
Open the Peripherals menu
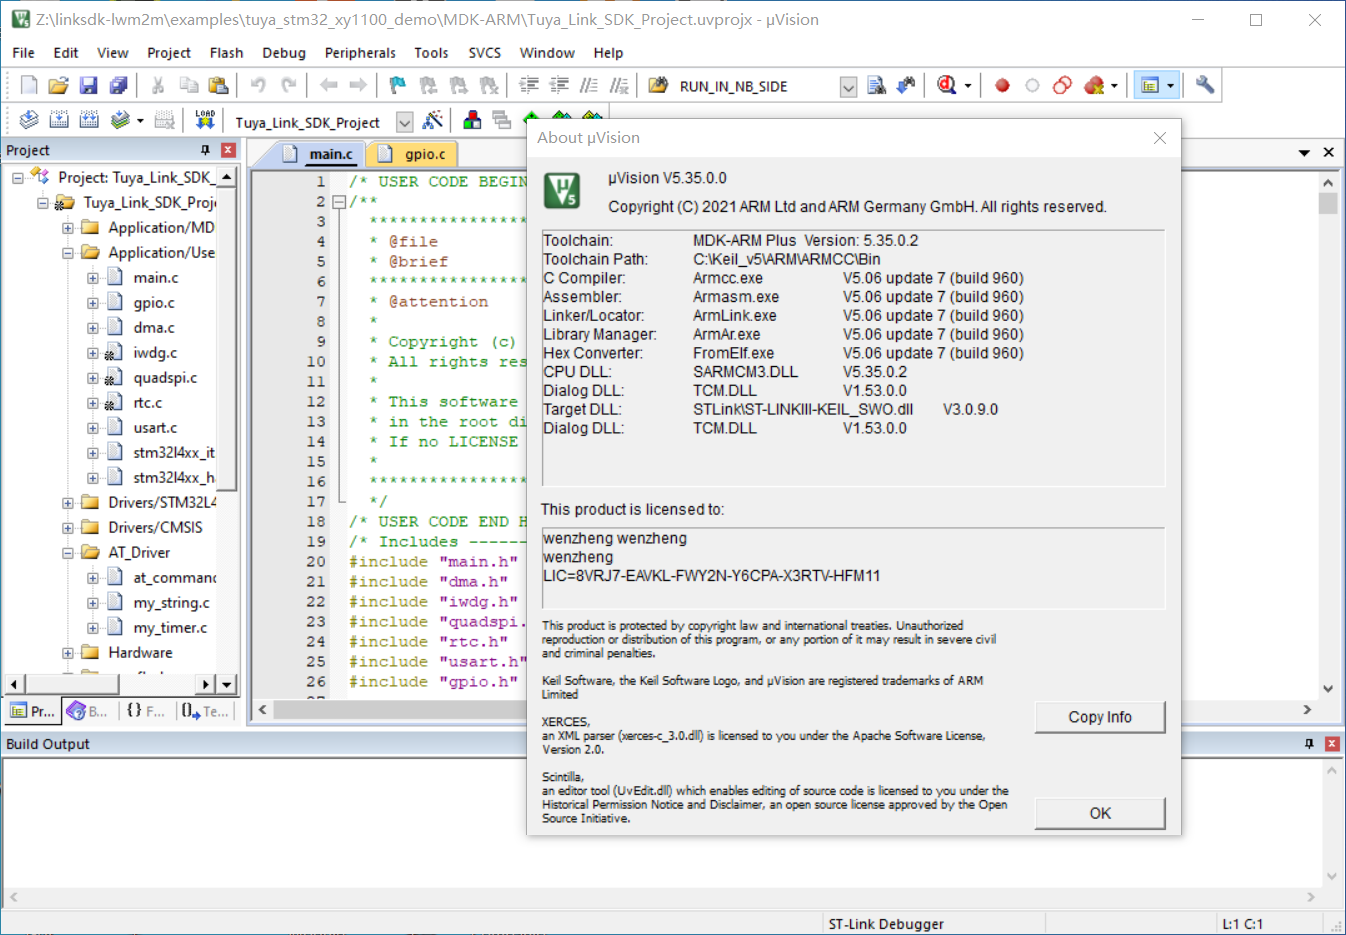360,53
